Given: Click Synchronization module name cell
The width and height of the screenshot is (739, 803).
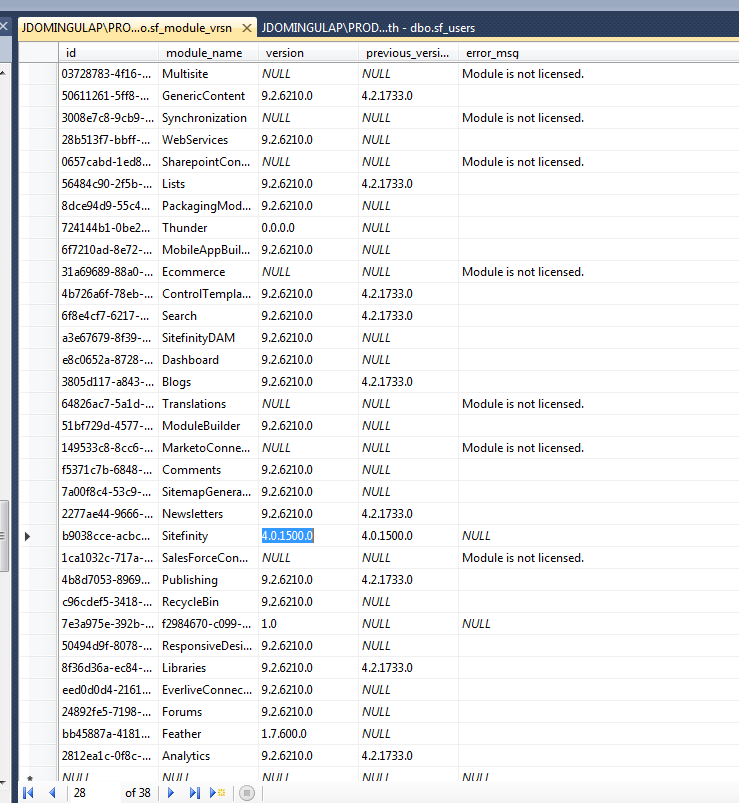Looking at the screenshot, I should 208,118.
